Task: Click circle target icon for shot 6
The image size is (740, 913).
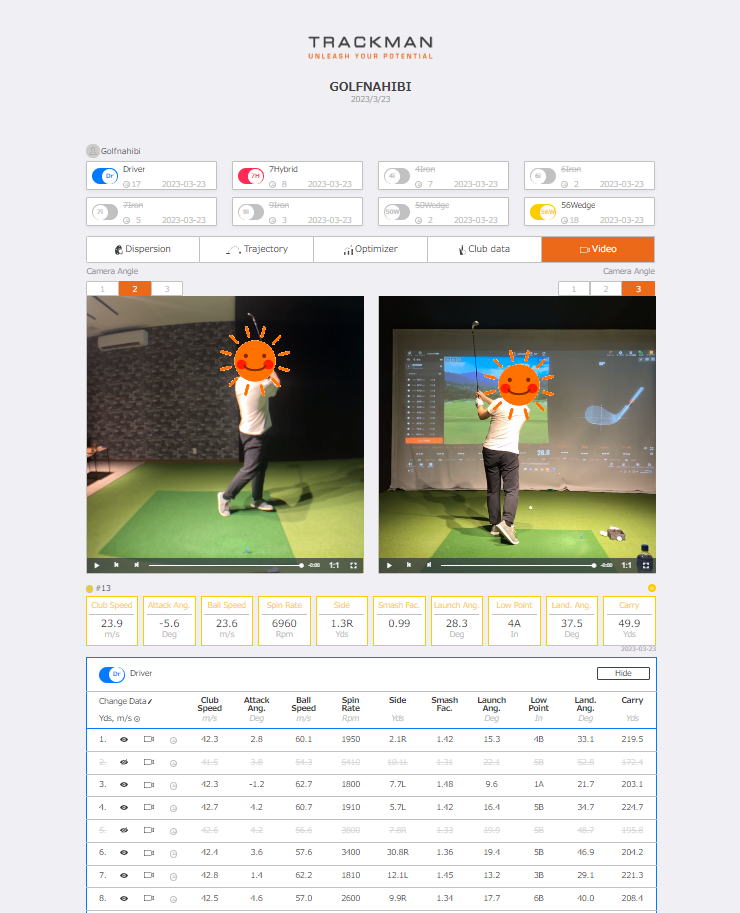Action: pos(174,854)
